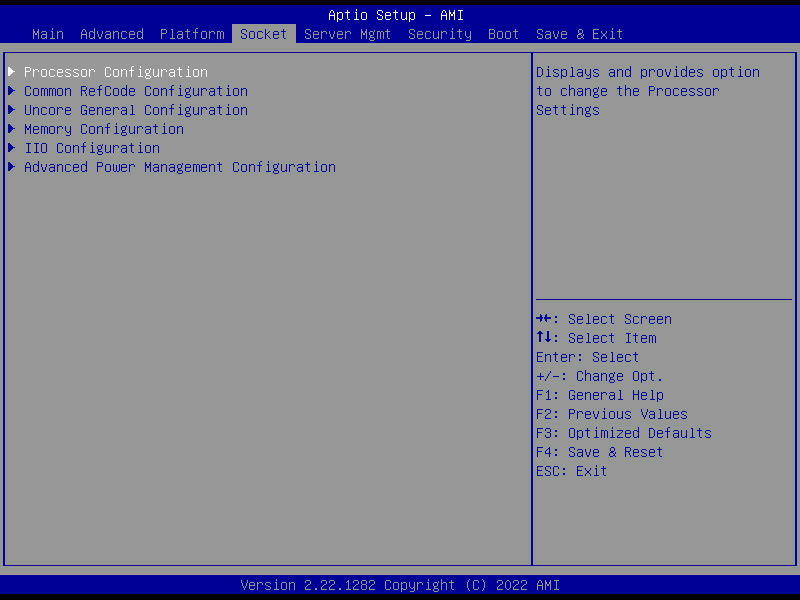Open the Boot tab

pyautogui.click(x=504, y=34)
